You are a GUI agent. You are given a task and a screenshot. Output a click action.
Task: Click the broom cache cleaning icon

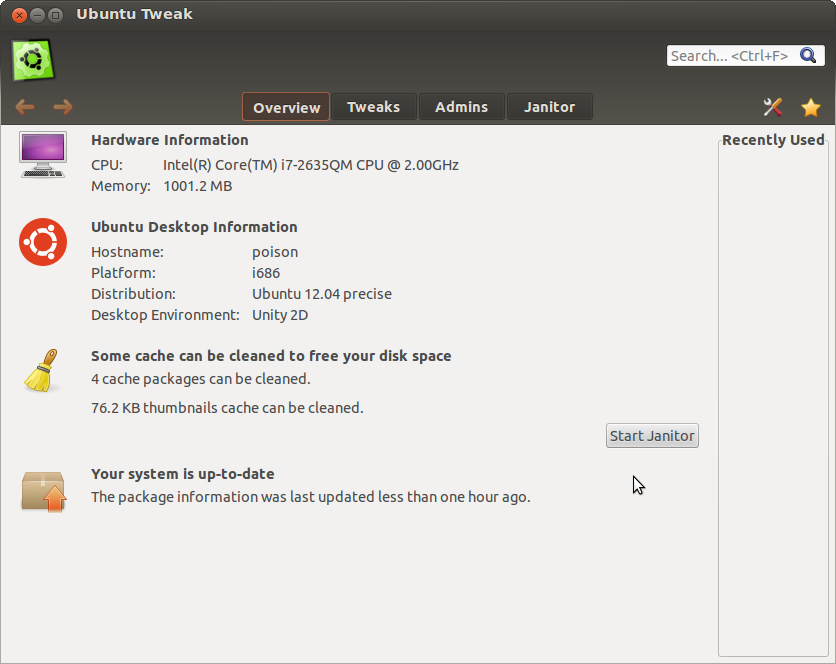click(41, 371)
